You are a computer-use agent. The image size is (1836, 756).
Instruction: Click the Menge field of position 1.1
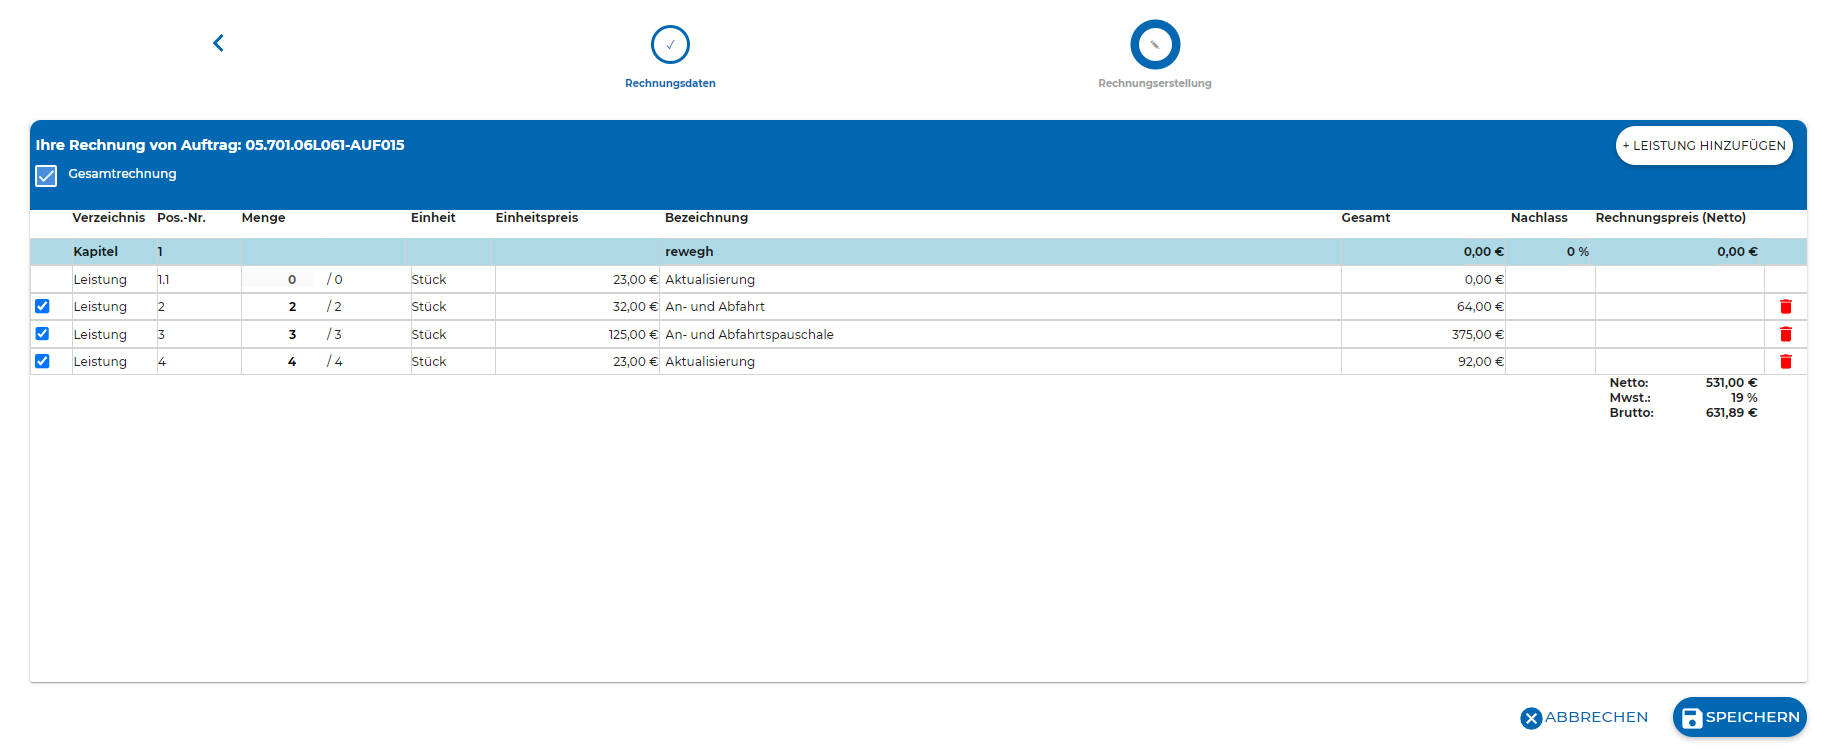[x=281, y=280]
